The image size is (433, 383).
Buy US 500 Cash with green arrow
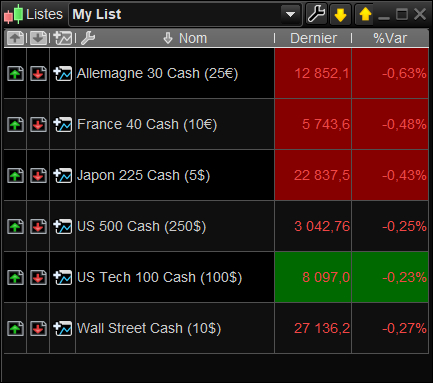click(x=15, y=227)
